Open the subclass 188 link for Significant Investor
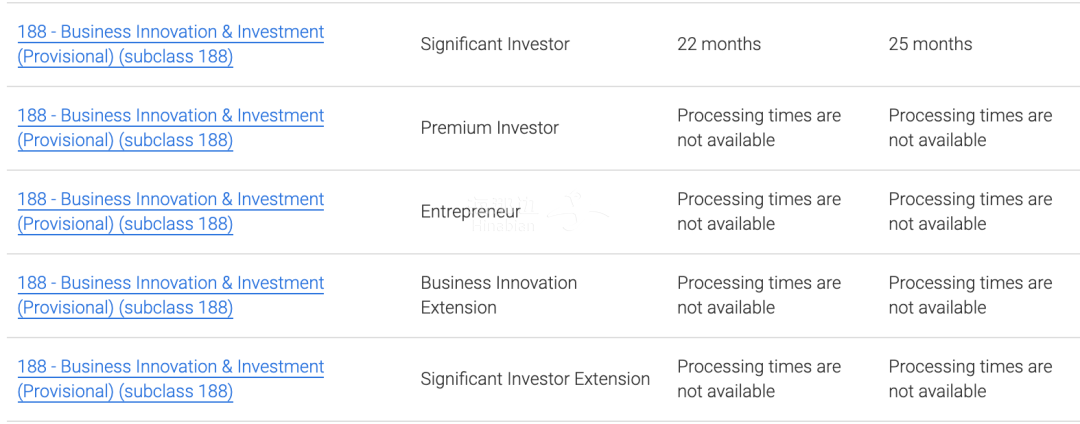This screenshot has width=1080, height=424. click(x=170, y=44)
